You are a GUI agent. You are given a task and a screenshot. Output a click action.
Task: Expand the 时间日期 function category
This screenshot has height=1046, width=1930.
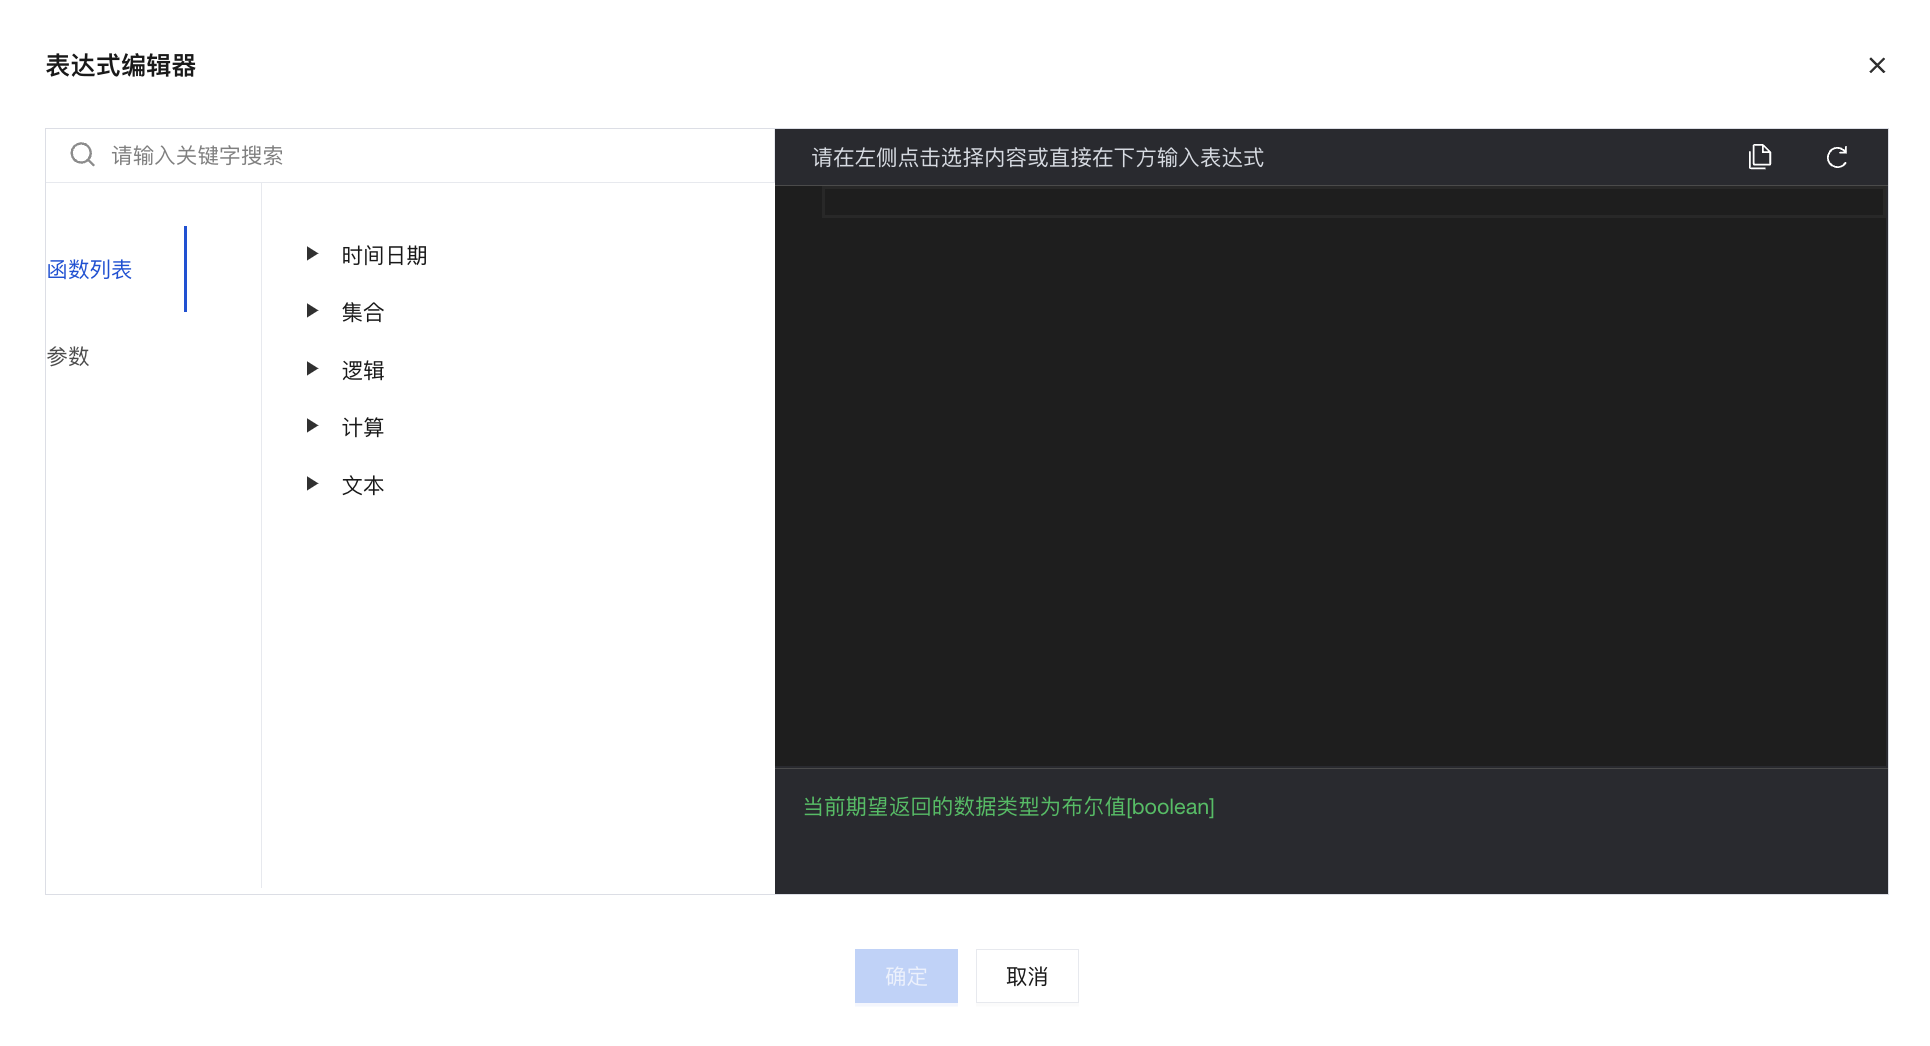click(x=312, y=254)
